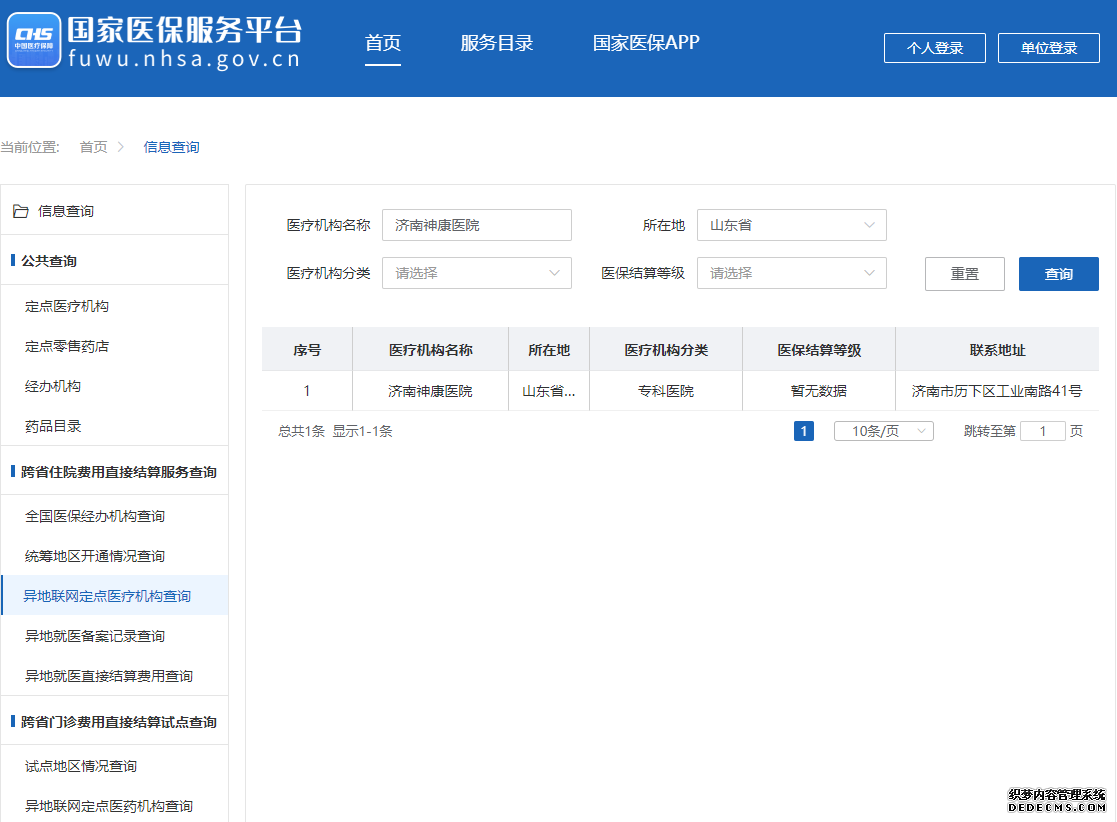
Task: Click the truncated 山东省... table cell
Action: [x=549, y=391]
